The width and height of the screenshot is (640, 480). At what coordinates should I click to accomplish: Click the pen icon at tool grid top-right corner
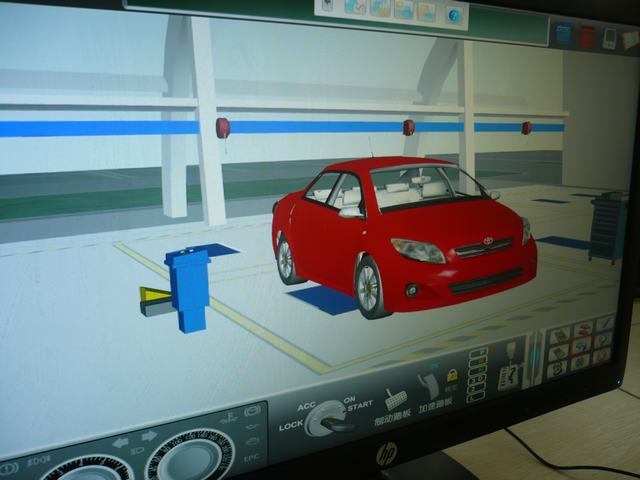coord(605,323)
